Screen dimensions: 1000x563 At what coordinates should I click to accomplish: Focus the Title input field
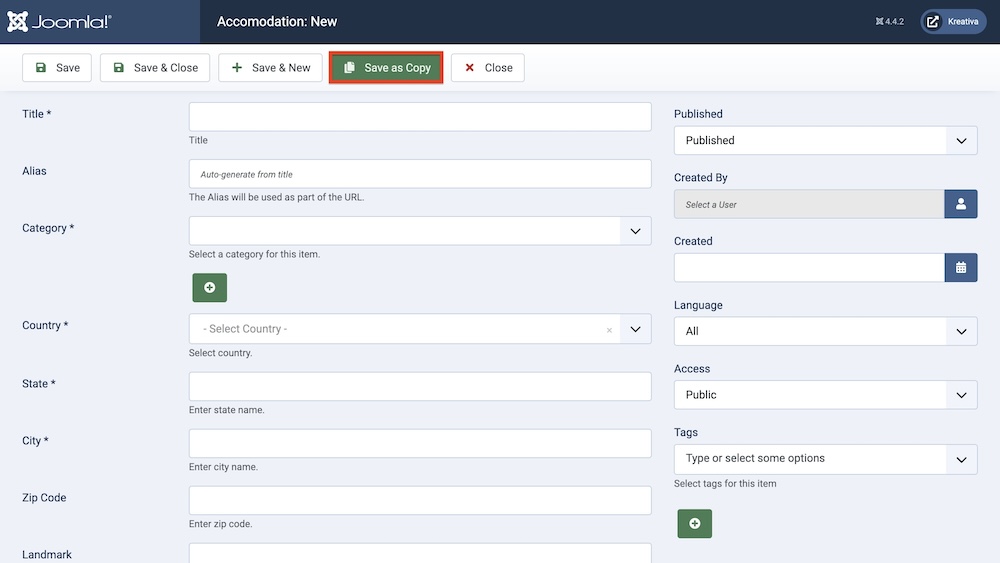(420, 116)
